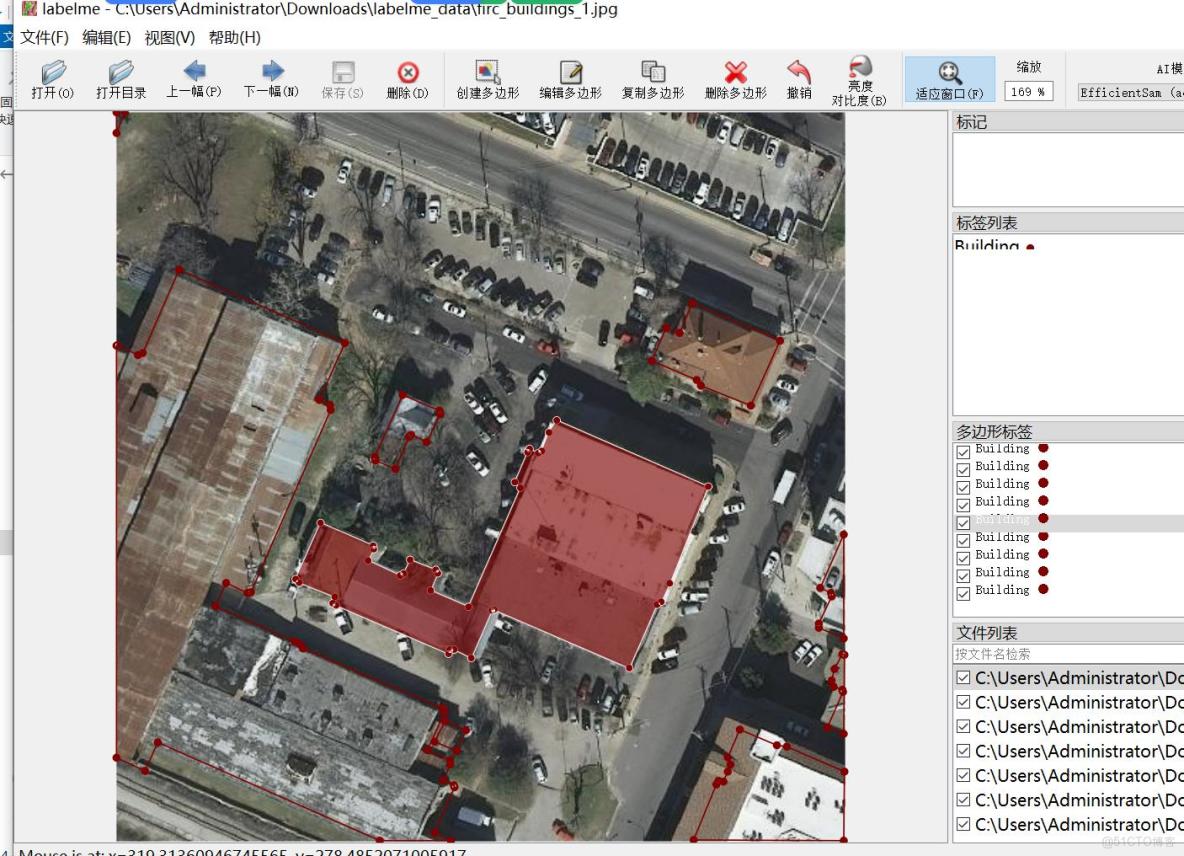
Task: Click the Open file (打开) toolbar icon
Action: pos(52,72)
